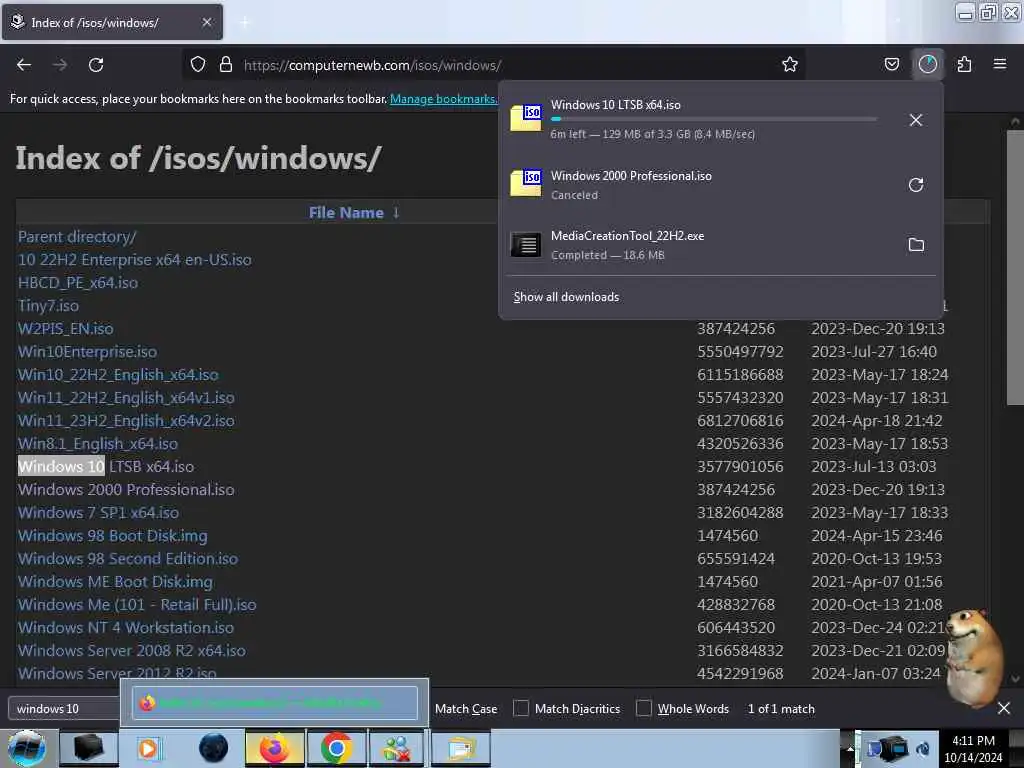Click file size value 6812706816
The image size is (1024, 768).
(740, 421)
